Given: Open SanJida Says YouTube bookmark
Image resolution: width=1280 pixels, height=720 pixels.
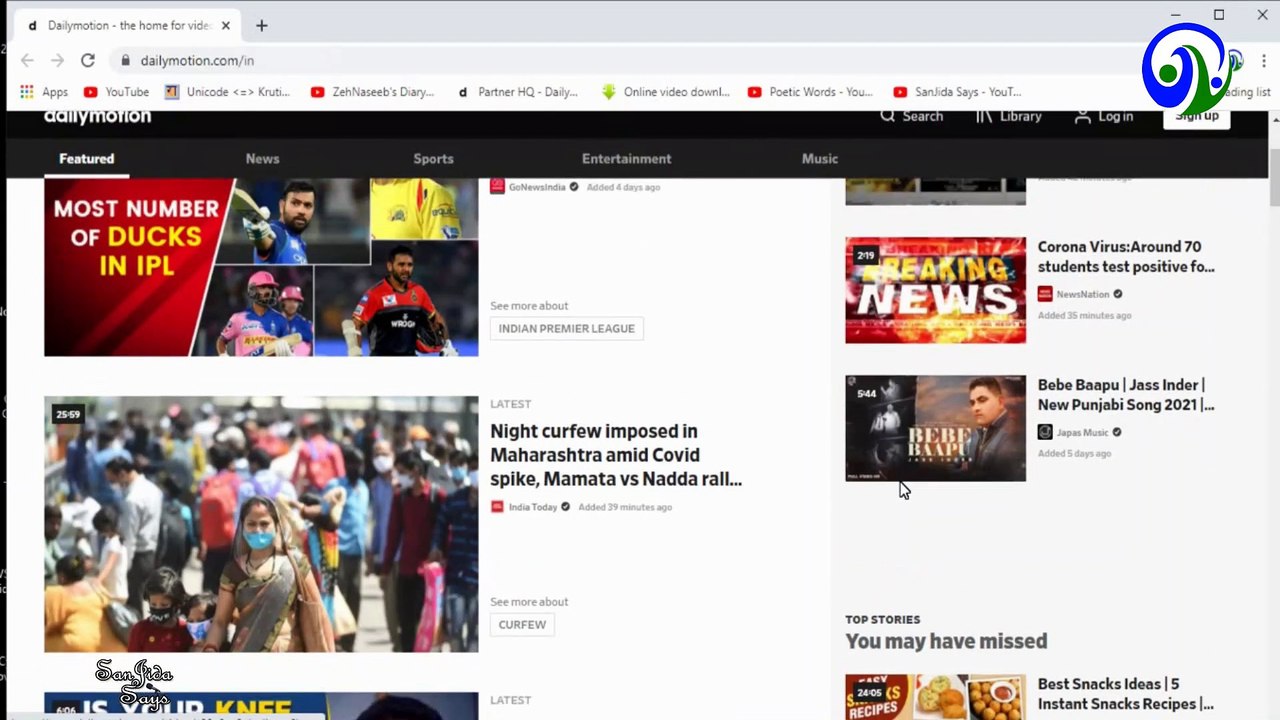Looking at the screenshot, I should tap(957, 91).
